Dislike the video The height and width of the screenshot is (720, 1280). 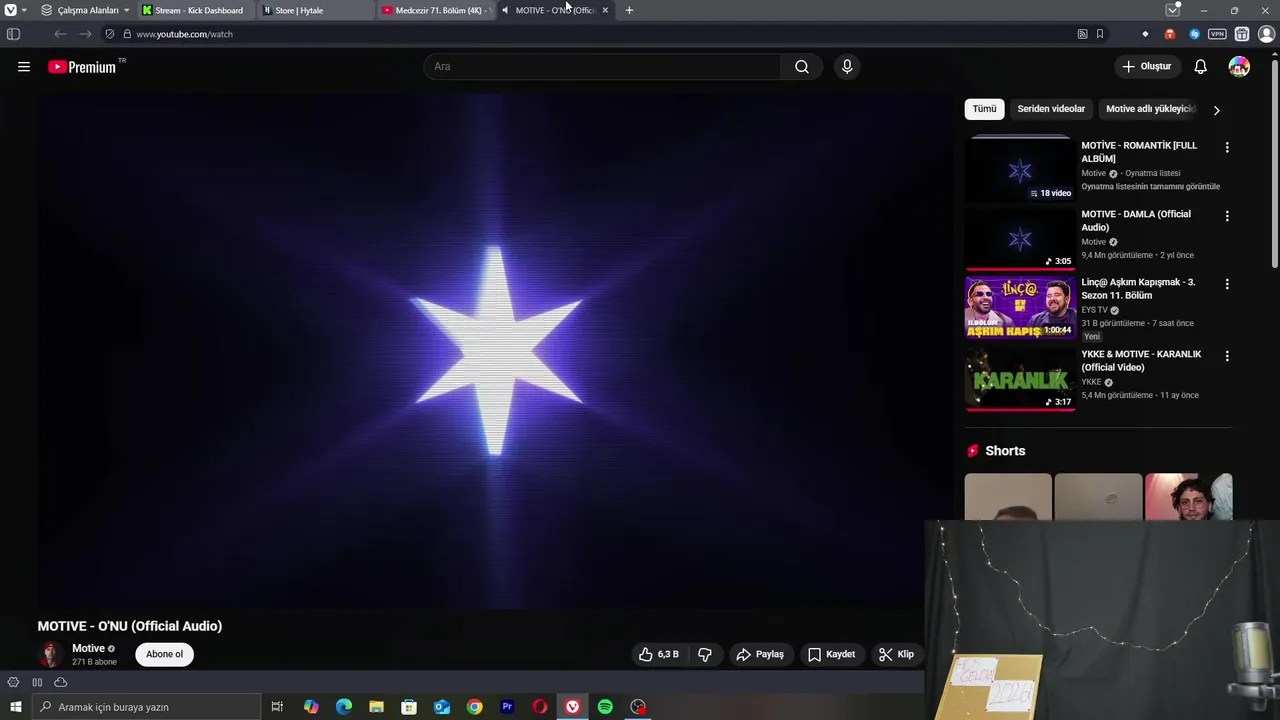coord(705,654)
